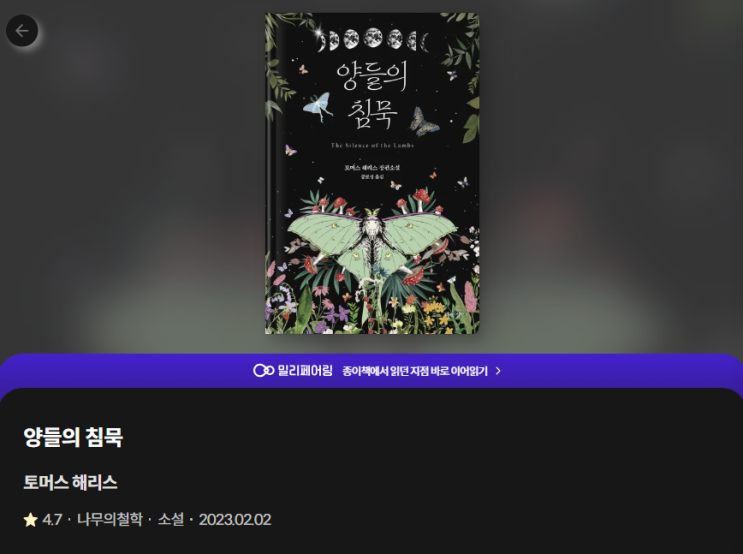Click the 밀리페어링 linked-rings logo icon

(x=263, y=371)
